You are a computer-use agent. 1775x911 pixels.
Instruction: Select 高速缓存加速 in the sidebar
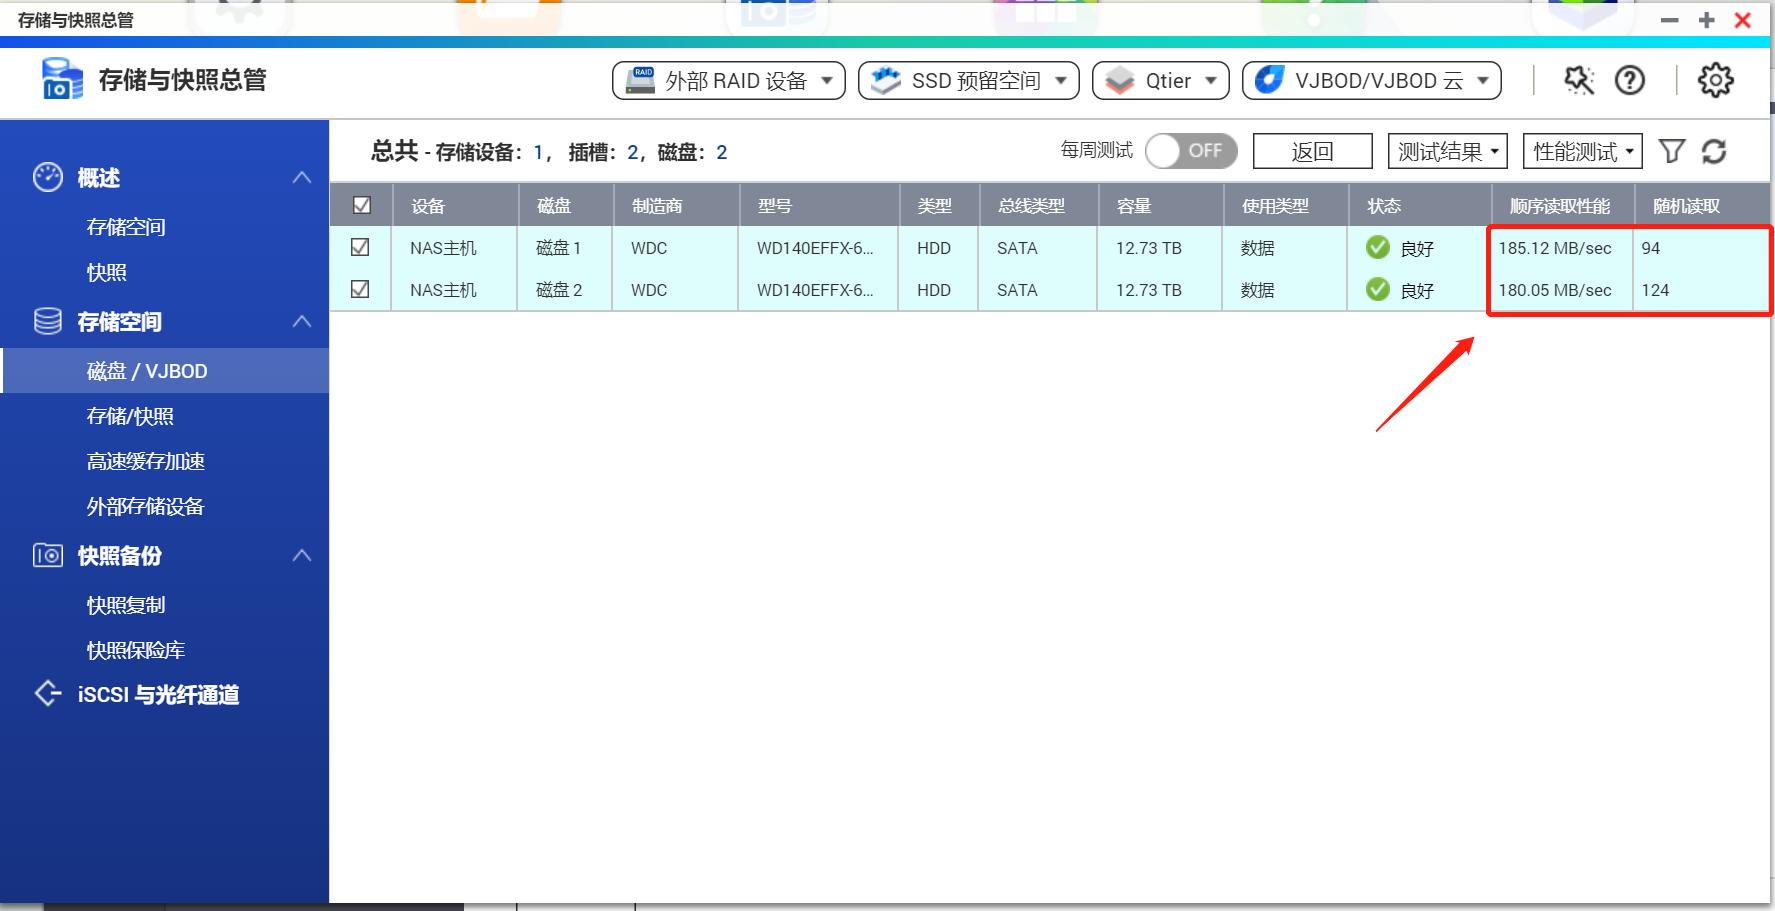144,461
